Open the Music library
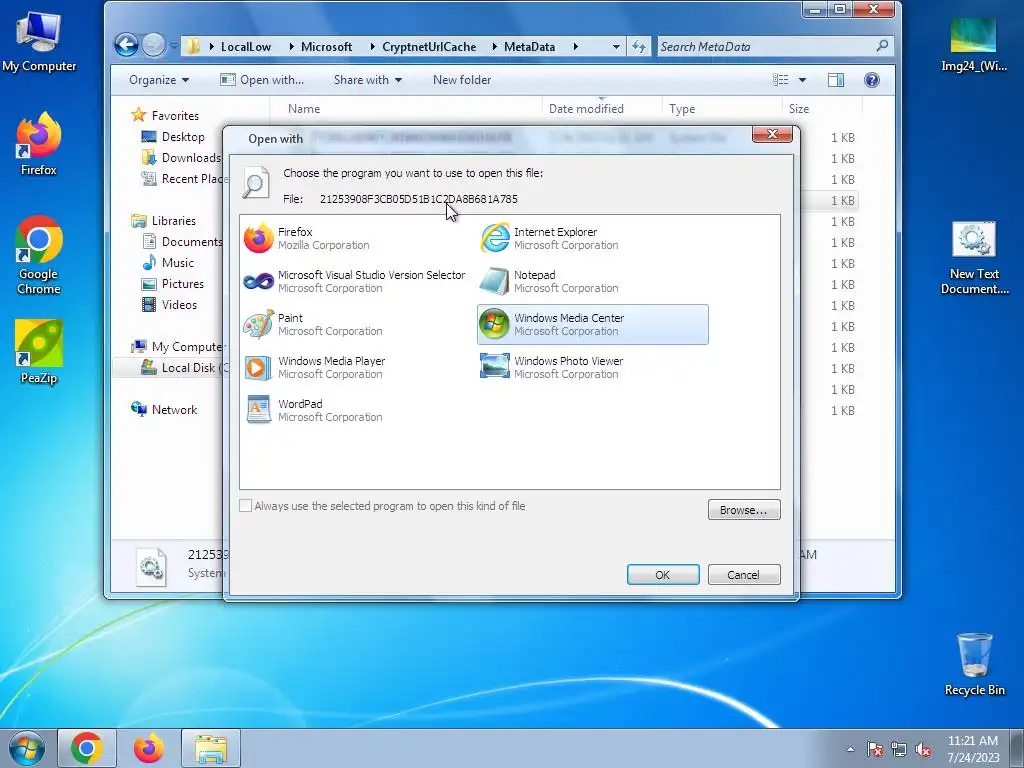 pyautogui.click(x=168, y=263)
